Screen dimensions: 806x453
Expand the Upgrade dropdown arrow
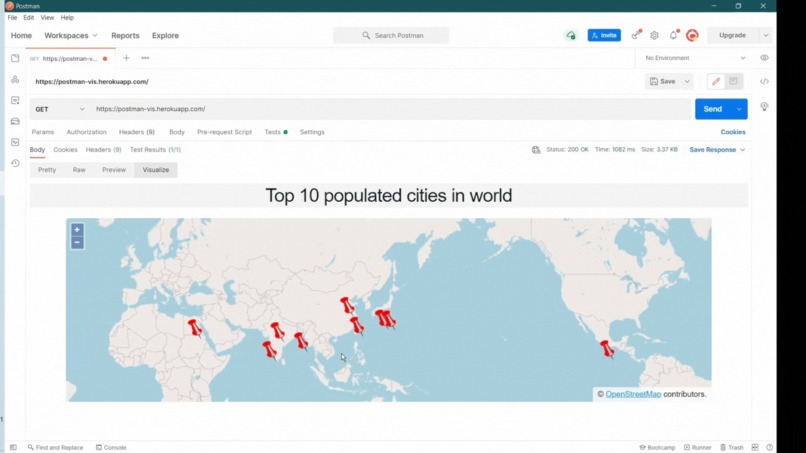(x=766, y=35)
